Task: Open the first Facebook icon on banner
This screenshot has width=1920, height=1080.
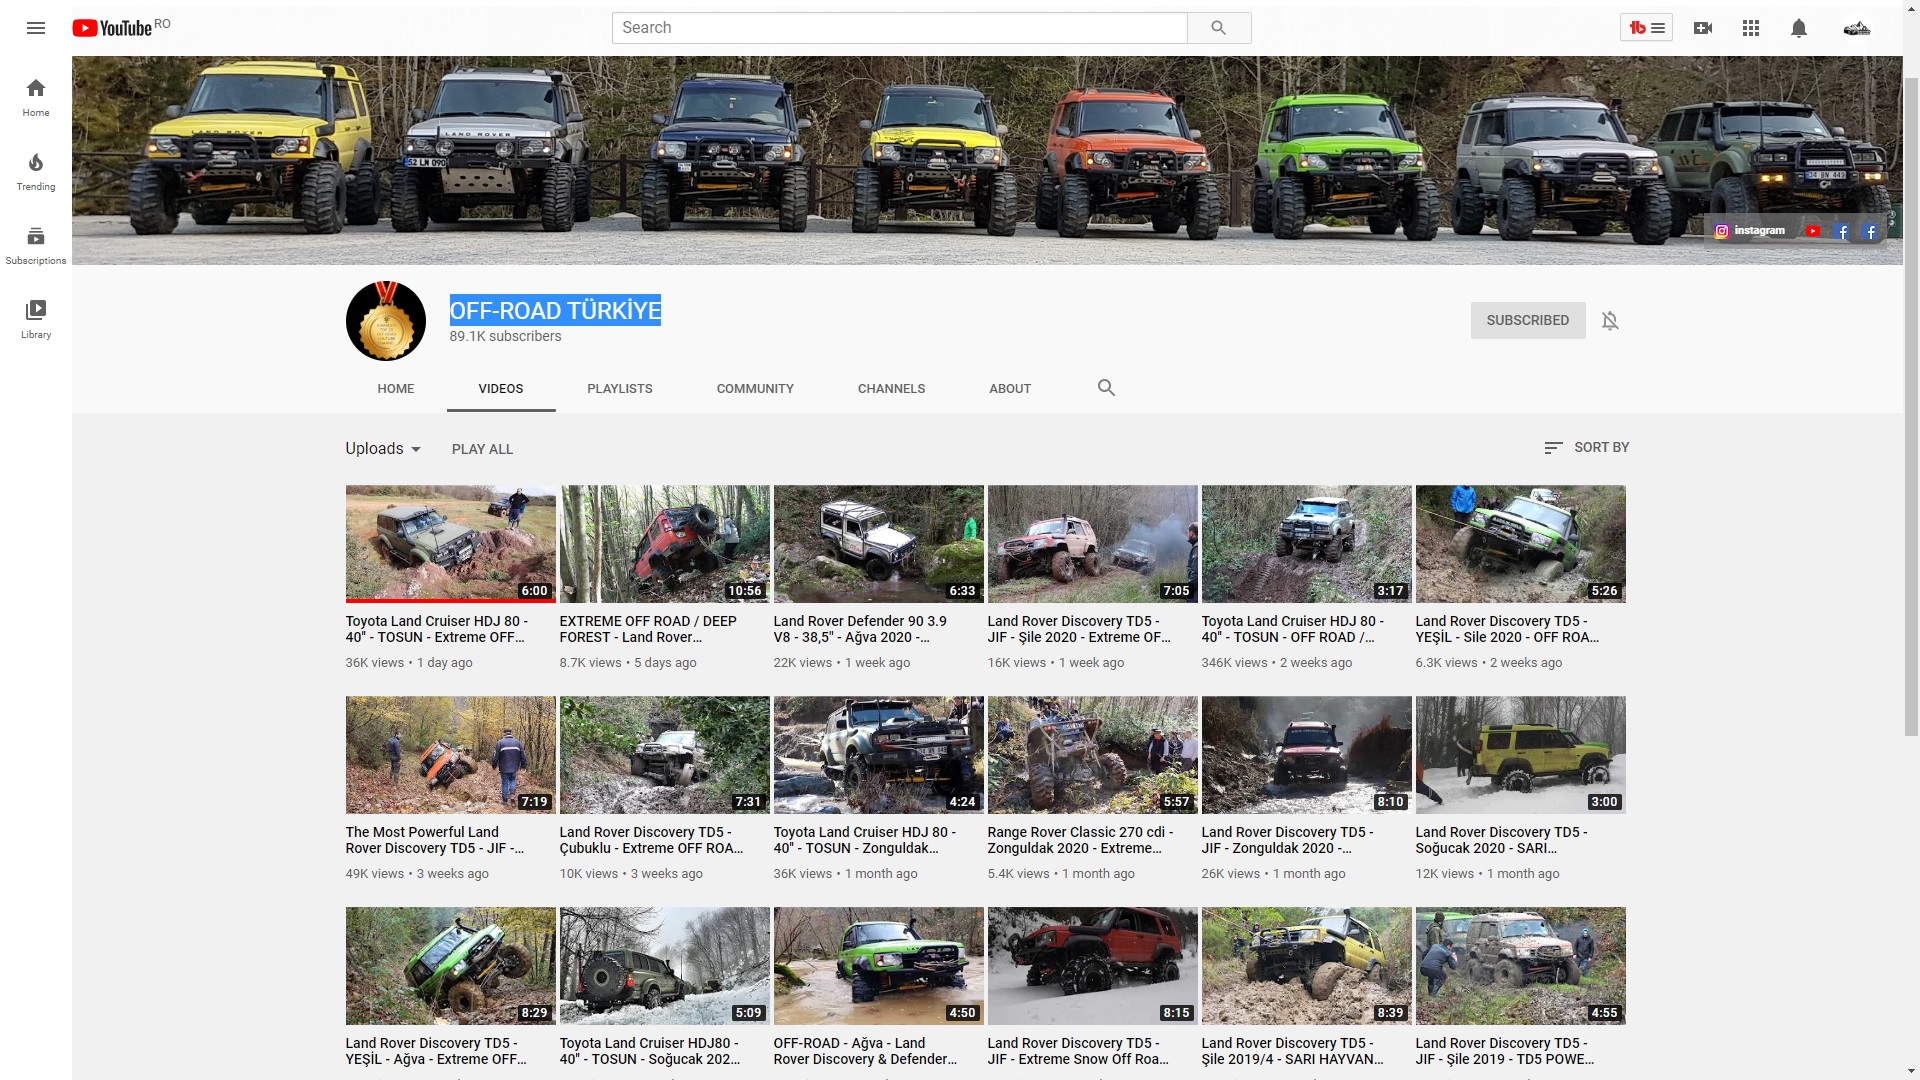Action: coord(1842,231)
